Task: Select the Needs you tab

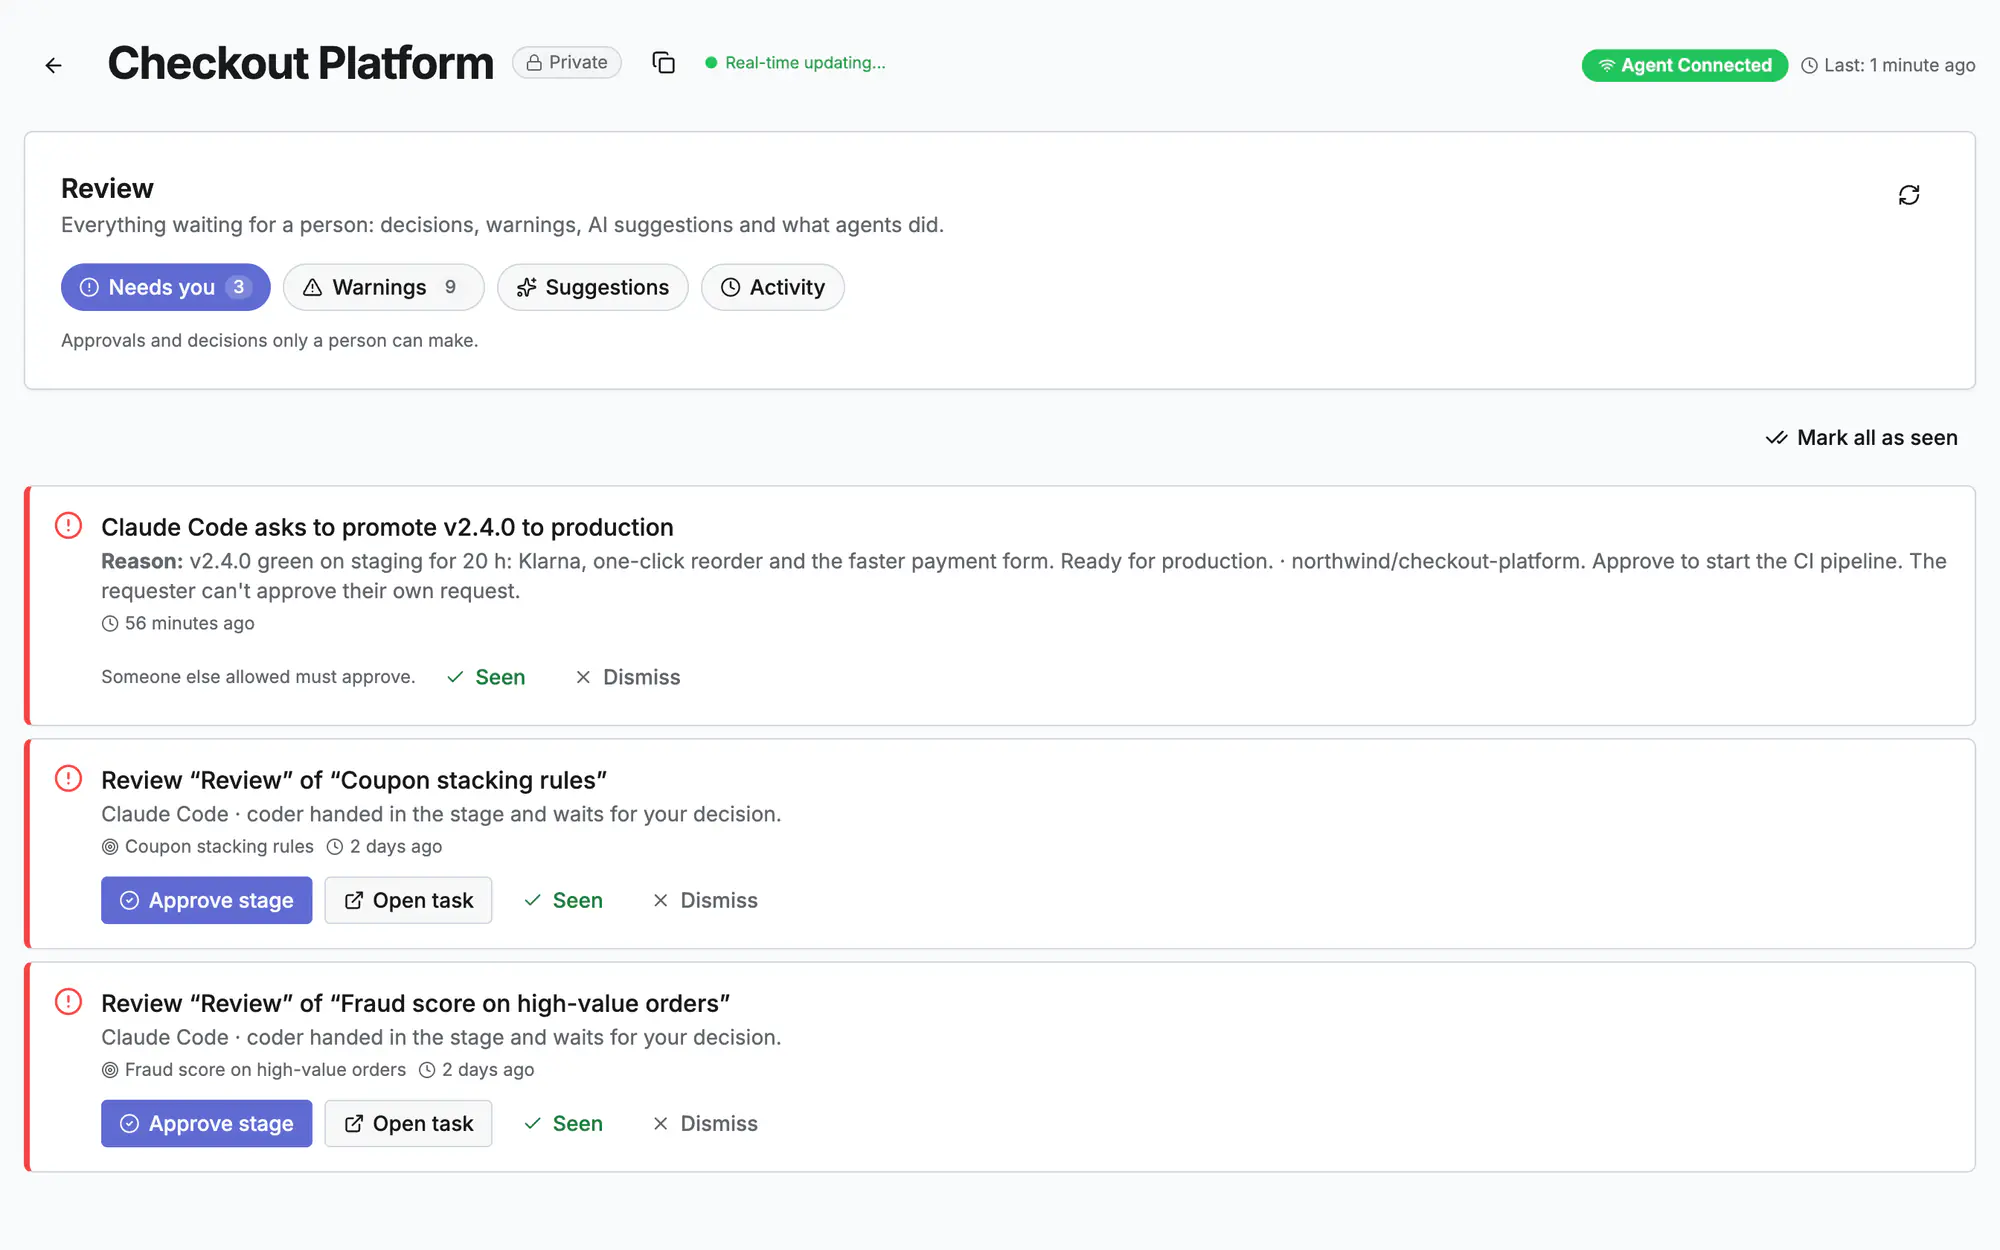Action: (165, 287)
